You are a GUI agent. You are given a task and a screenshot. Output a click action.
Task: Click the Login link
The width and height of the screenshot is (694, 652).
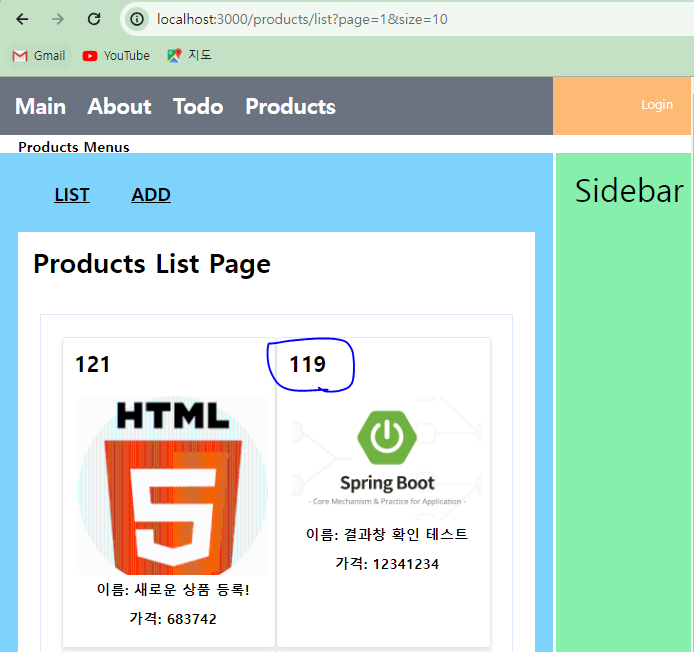(x=657, y=105)
